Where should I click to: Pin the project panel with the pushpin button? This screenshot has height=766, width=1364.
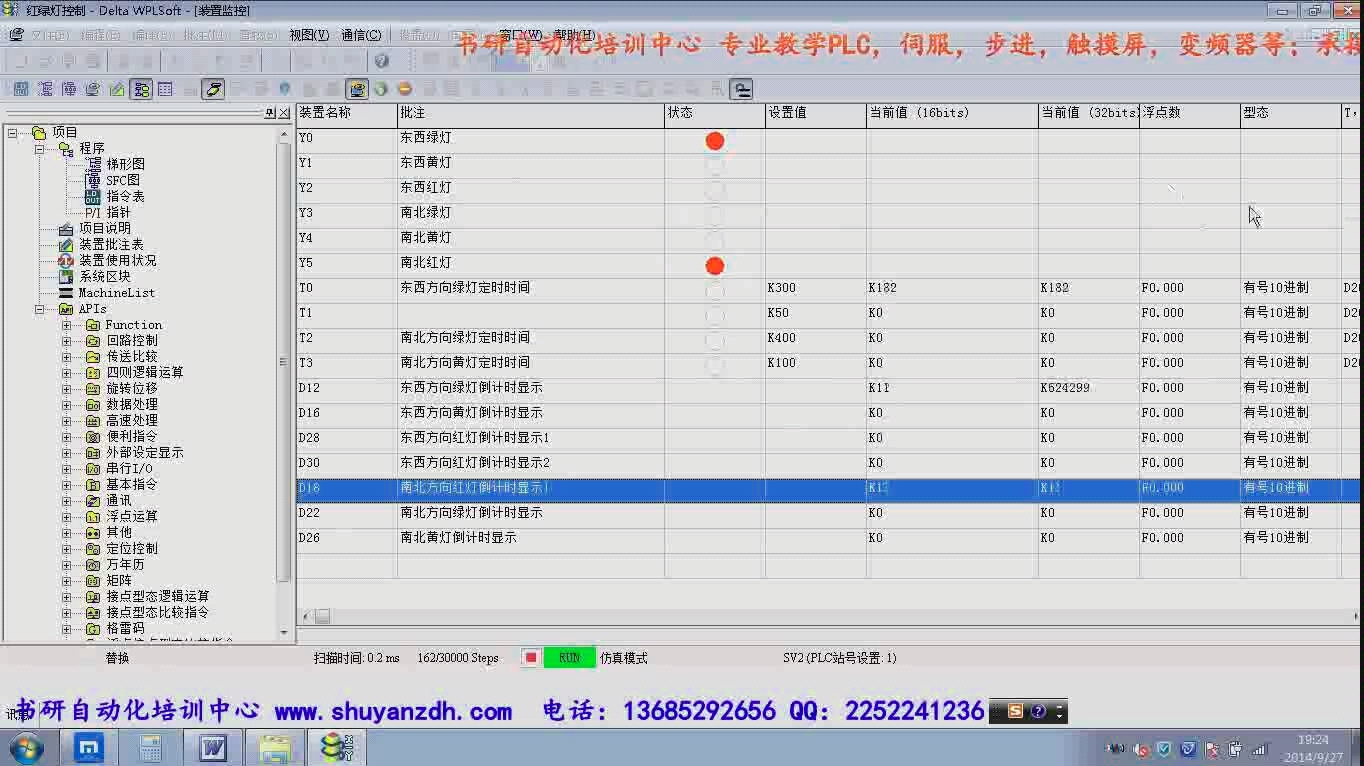point(270,114)
